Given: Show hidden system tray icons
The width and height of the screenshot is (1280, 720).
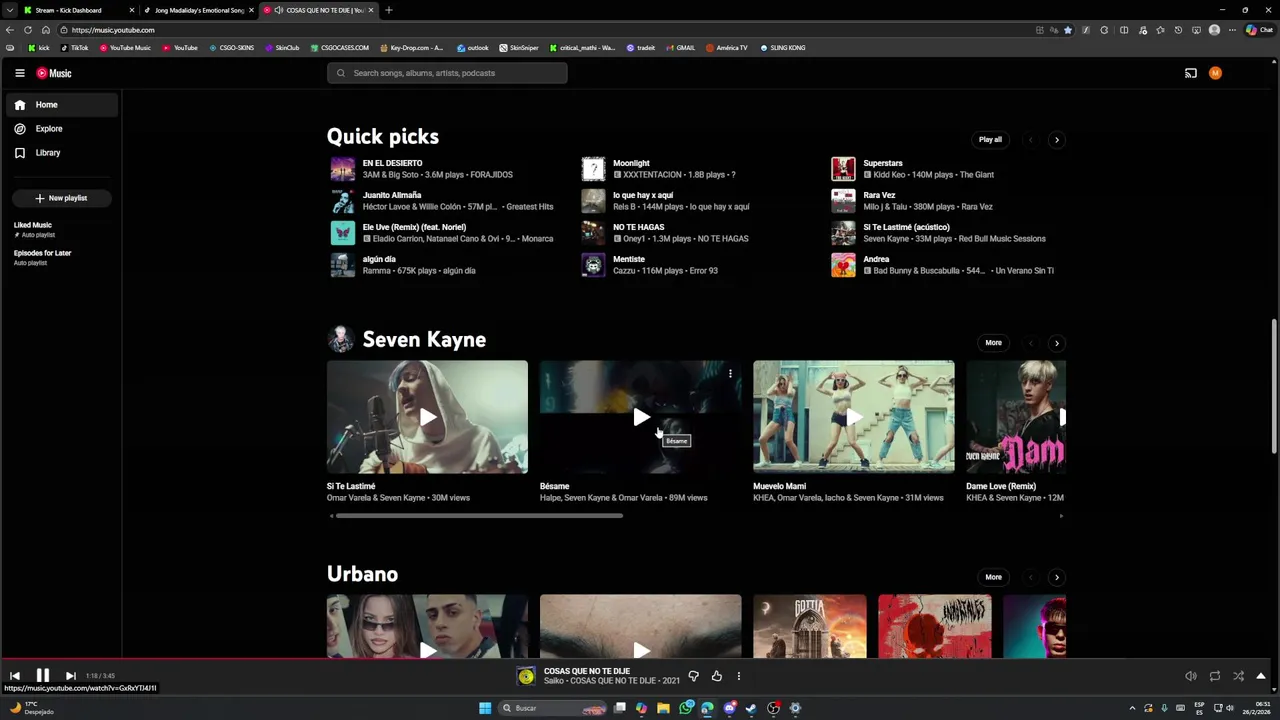Looking at the screenshot, I should [x=1132, y=708].
